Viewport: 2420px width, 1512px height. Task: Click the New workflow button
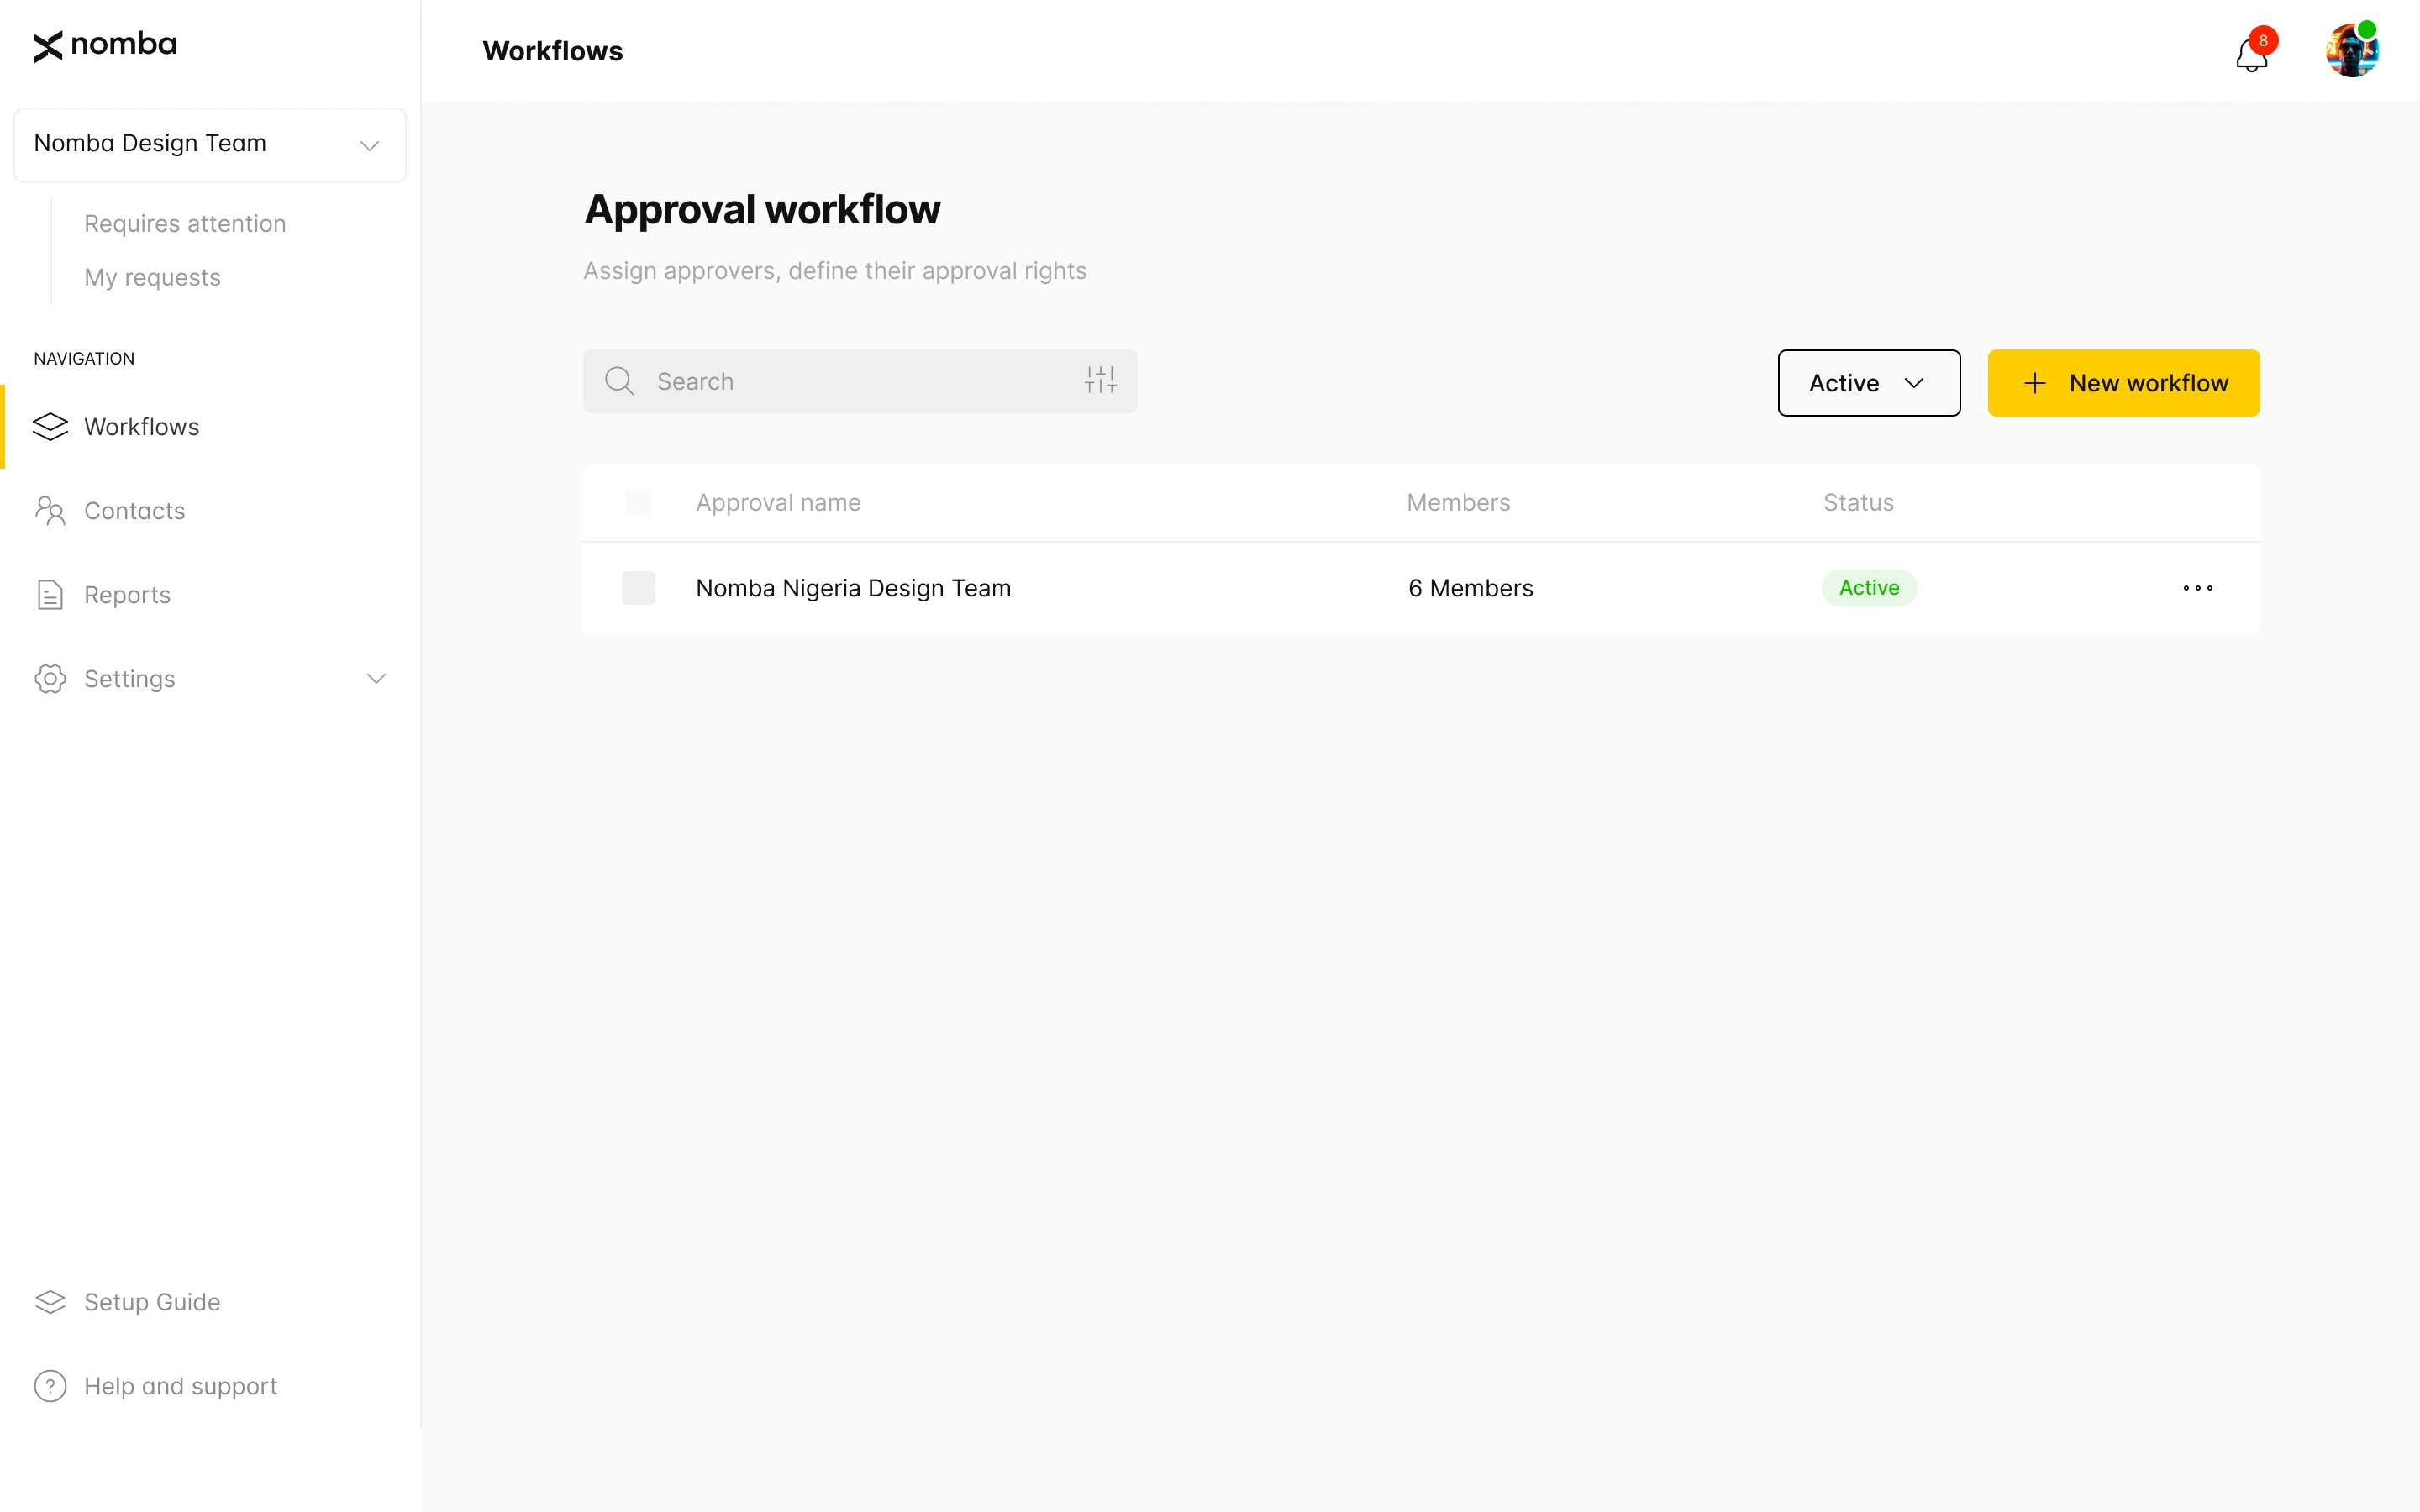click(x=2123, y=382)
